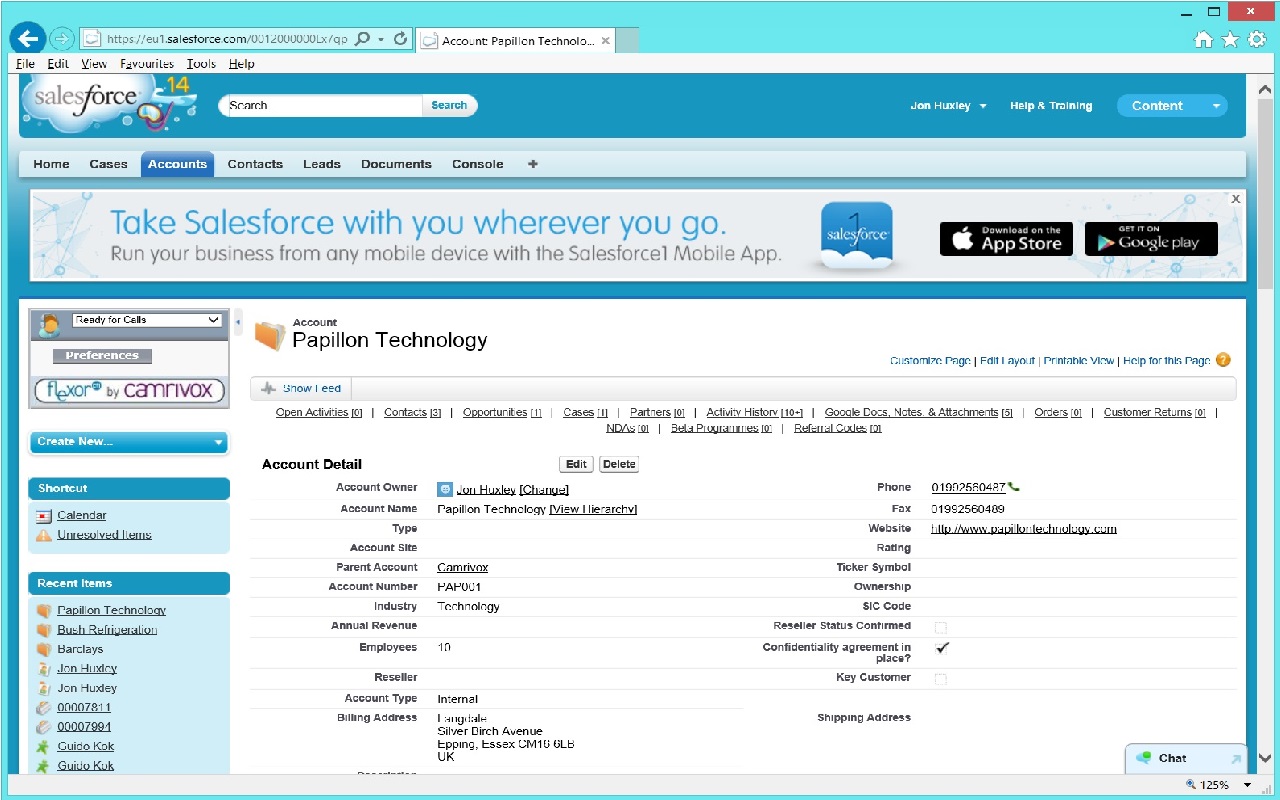Click the Unresolved Items warning icon
Viewport: 1280px width, 800px height.
43,535
